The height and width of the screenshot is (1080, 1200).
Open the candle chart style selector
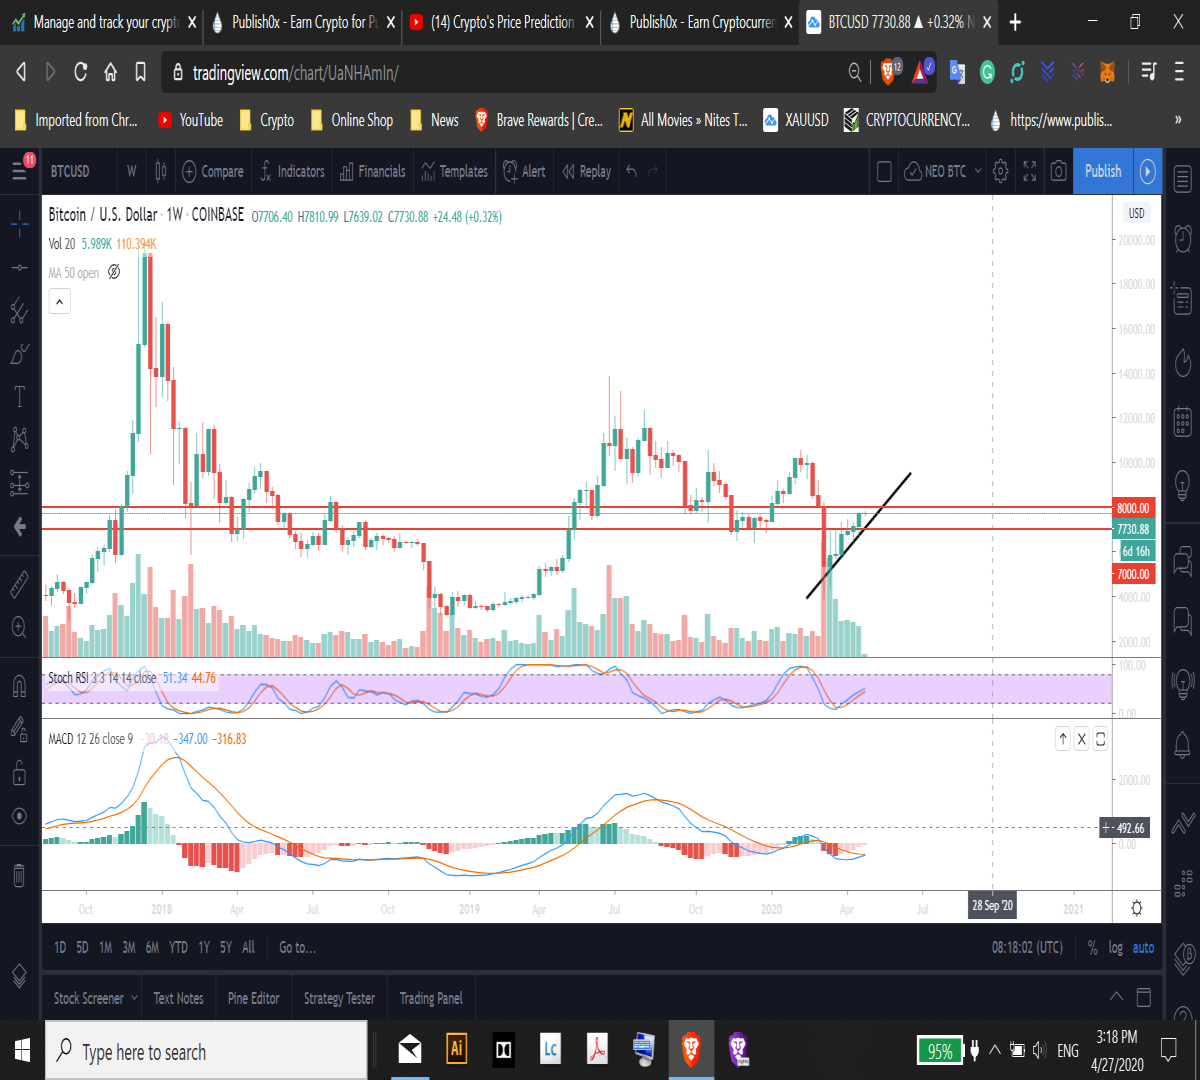click(x=161, y=172)
